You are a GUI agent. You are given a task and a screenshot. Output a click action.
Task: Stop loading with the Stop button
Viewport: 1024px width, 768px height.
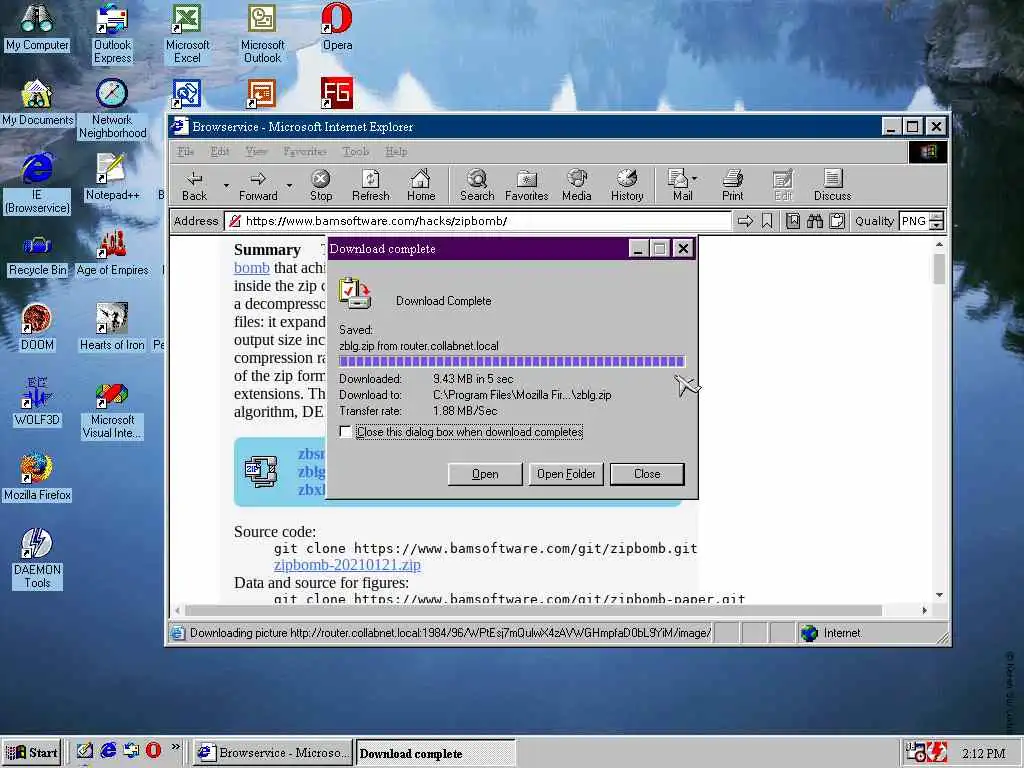point(321,185)
